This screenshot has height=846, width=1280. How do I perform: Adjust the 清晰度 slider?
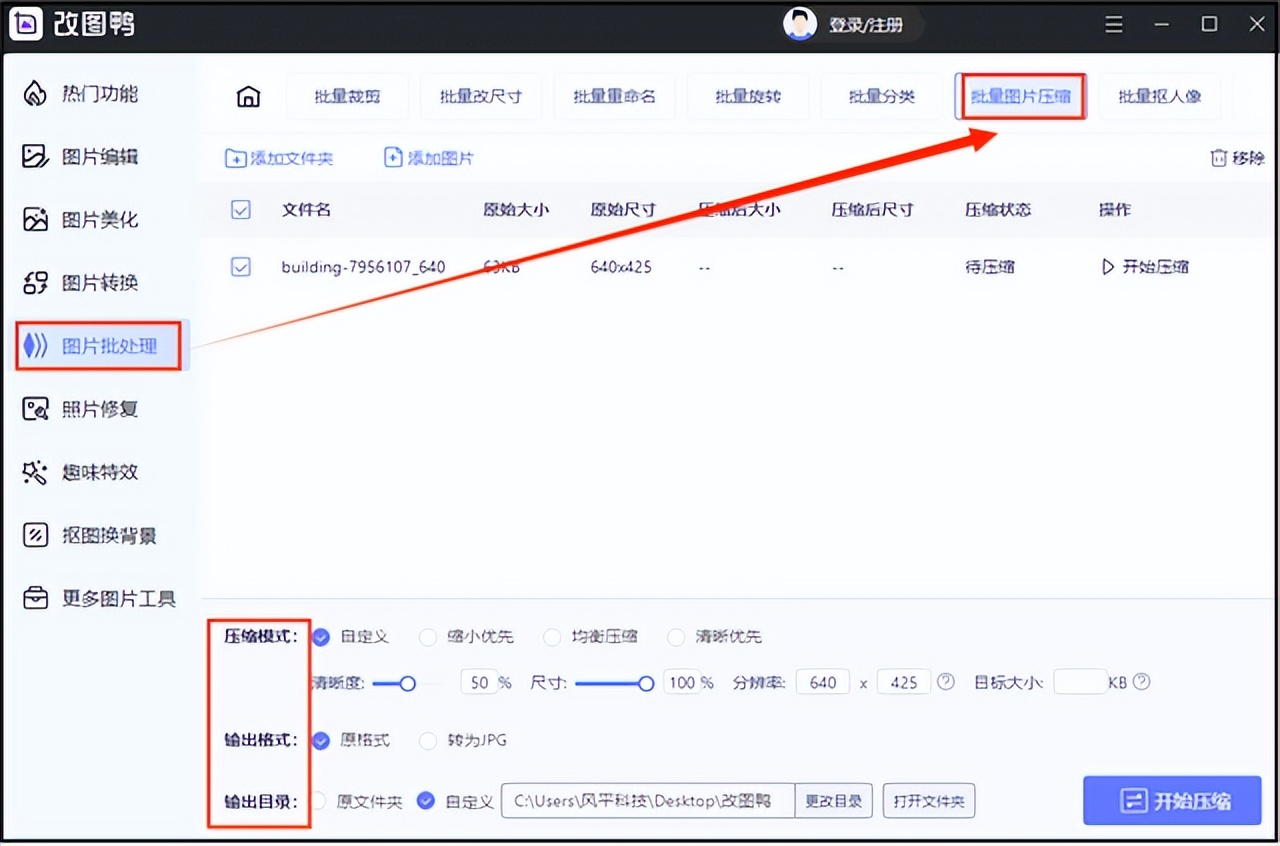click(406, 684)
